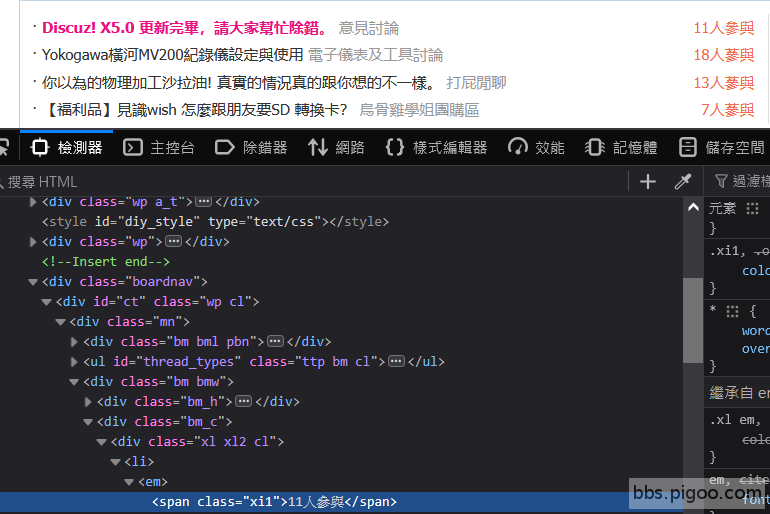Click the 7人參與 count
The height and width of the screenshot is (514, 770).
click(728, 110)
